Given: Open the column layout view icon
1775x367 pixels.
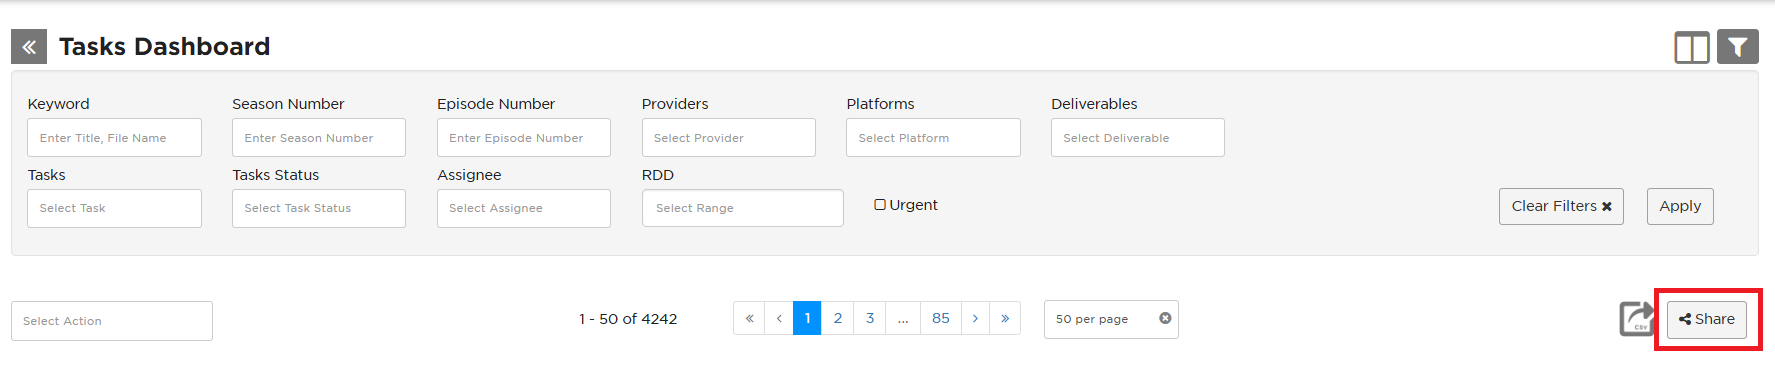Looking at the screenshot, I should click(1692, 47).
